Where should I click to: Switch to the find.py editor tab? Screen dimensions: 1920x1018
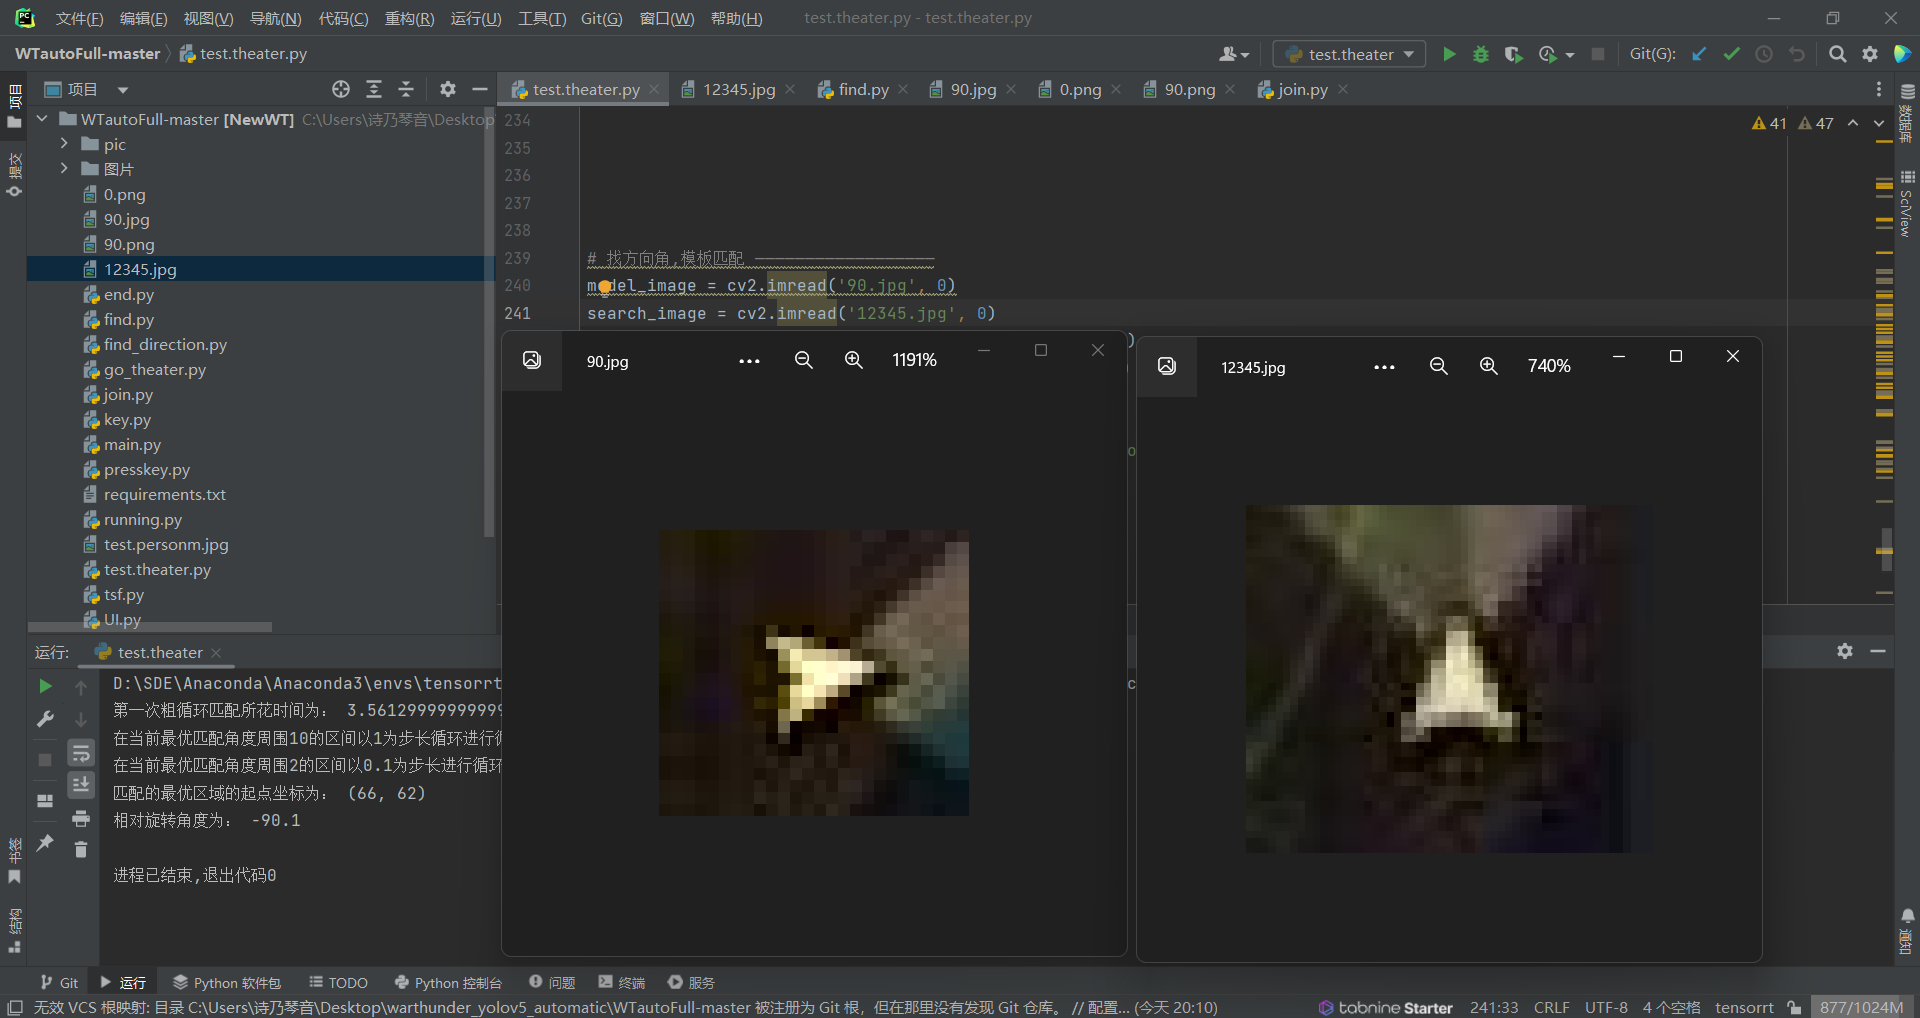click(862, 89)
